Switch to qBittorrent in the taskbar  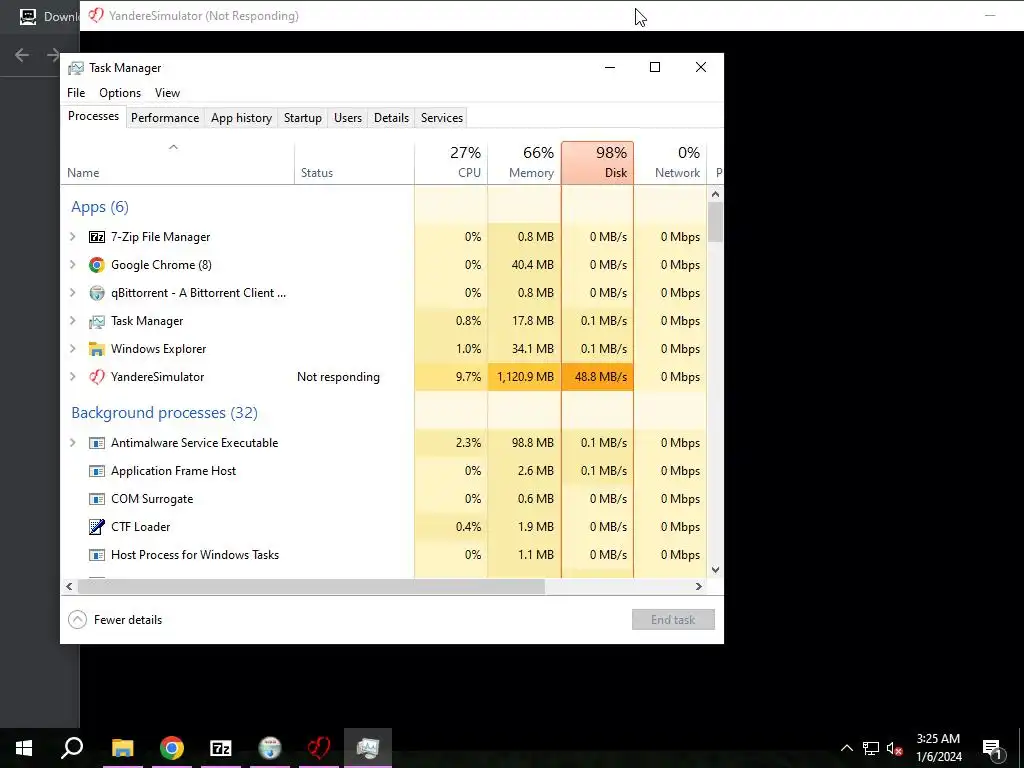[270, 748]
